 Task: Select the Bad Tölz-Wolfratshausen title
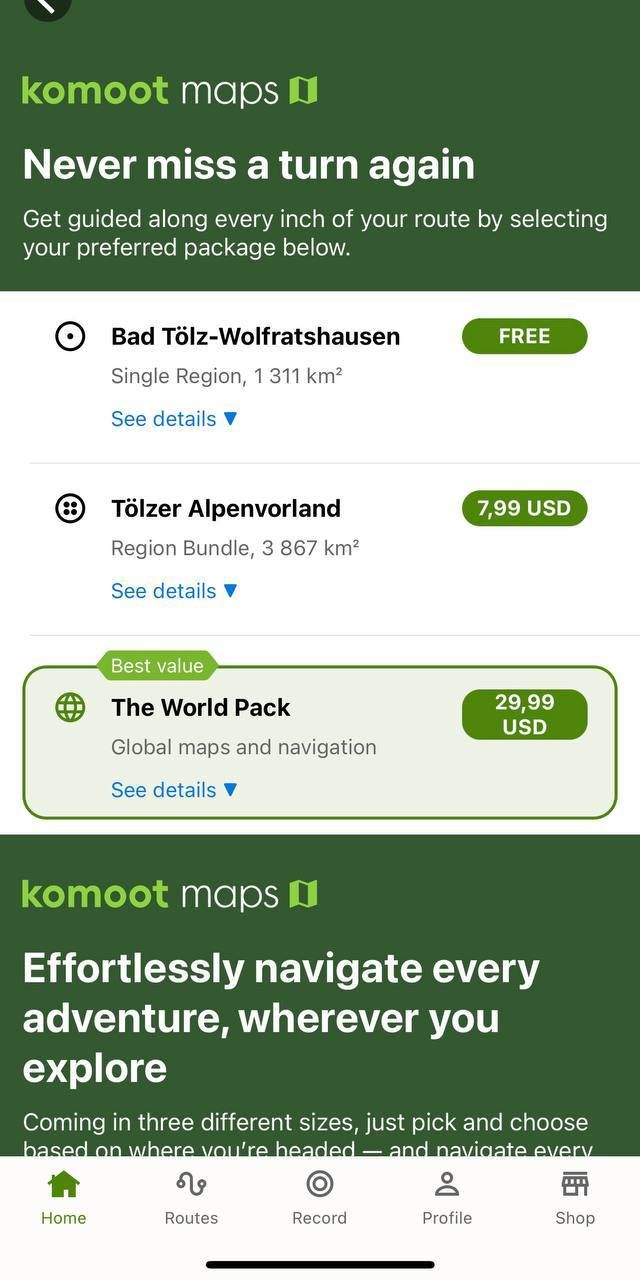pos(255,336)
